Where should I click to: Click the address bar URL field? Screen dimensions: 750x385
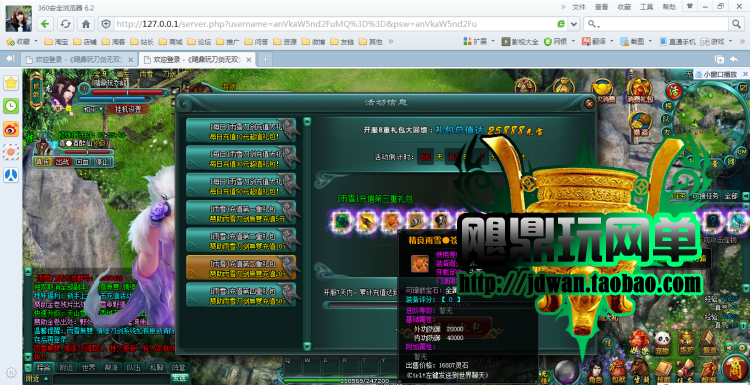pos(334,24)
